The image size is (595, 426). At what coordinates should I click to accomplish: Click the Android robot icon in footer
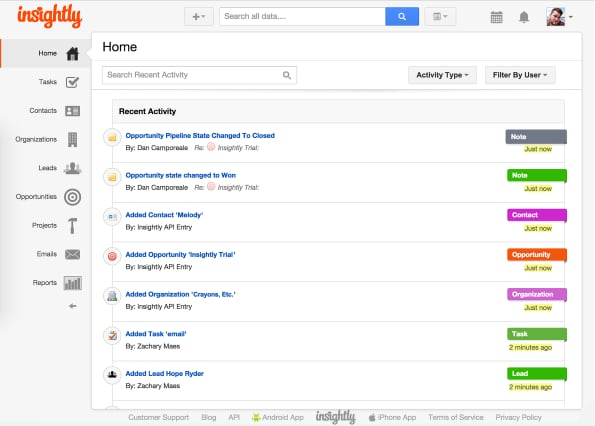(256, 418)
